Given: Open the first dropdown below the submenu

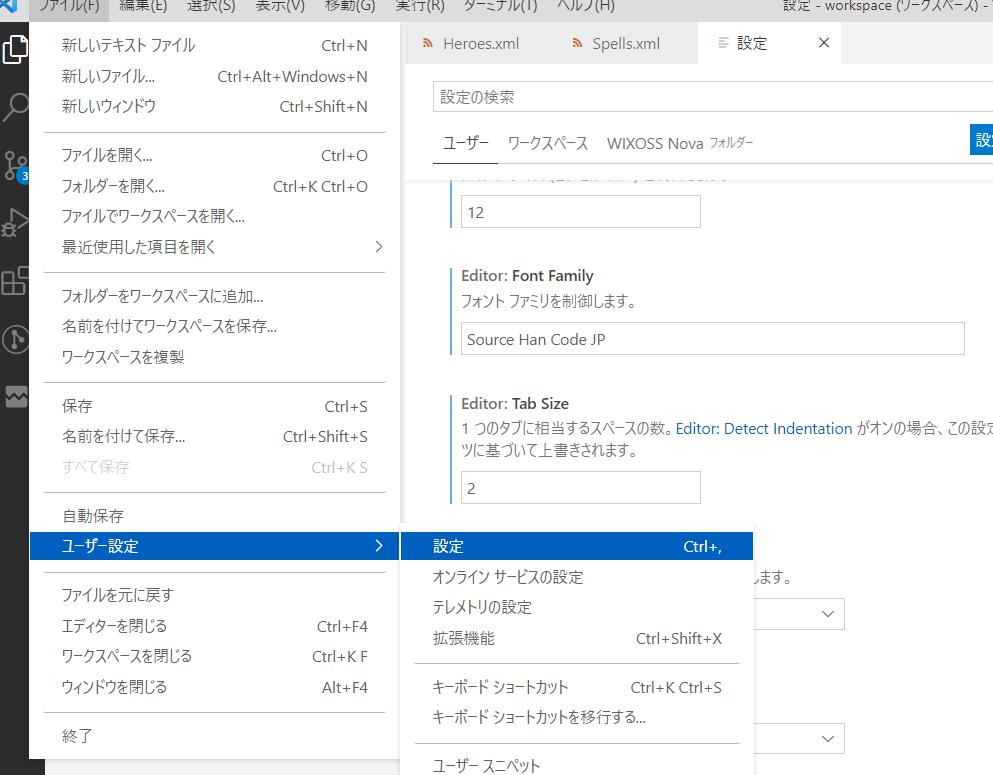Looking at the screenshot, I should point(799,614).
